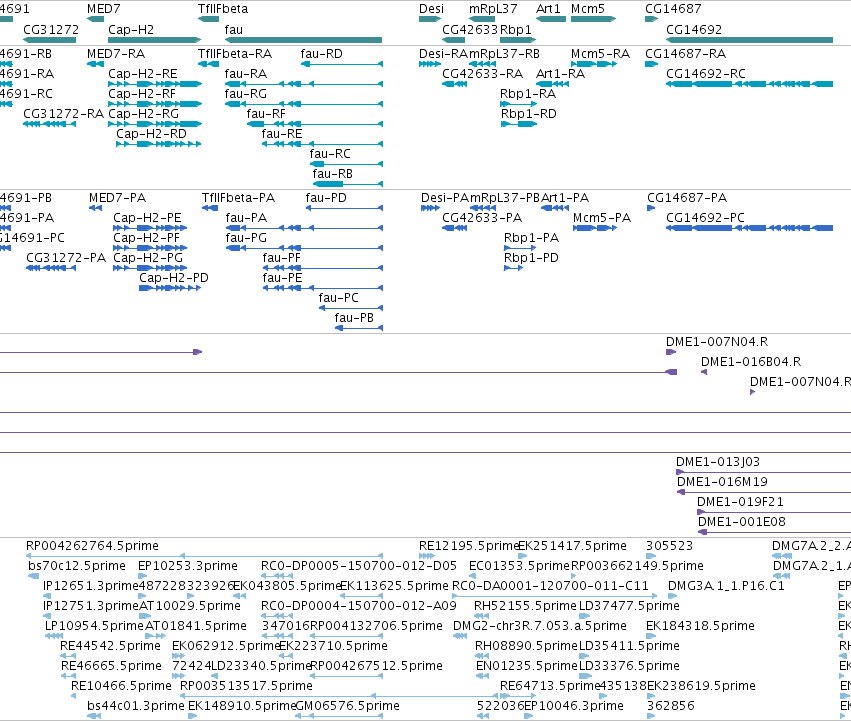Select EST label bs44c01.3prime
Screen dimensions: 851x721
136,706
